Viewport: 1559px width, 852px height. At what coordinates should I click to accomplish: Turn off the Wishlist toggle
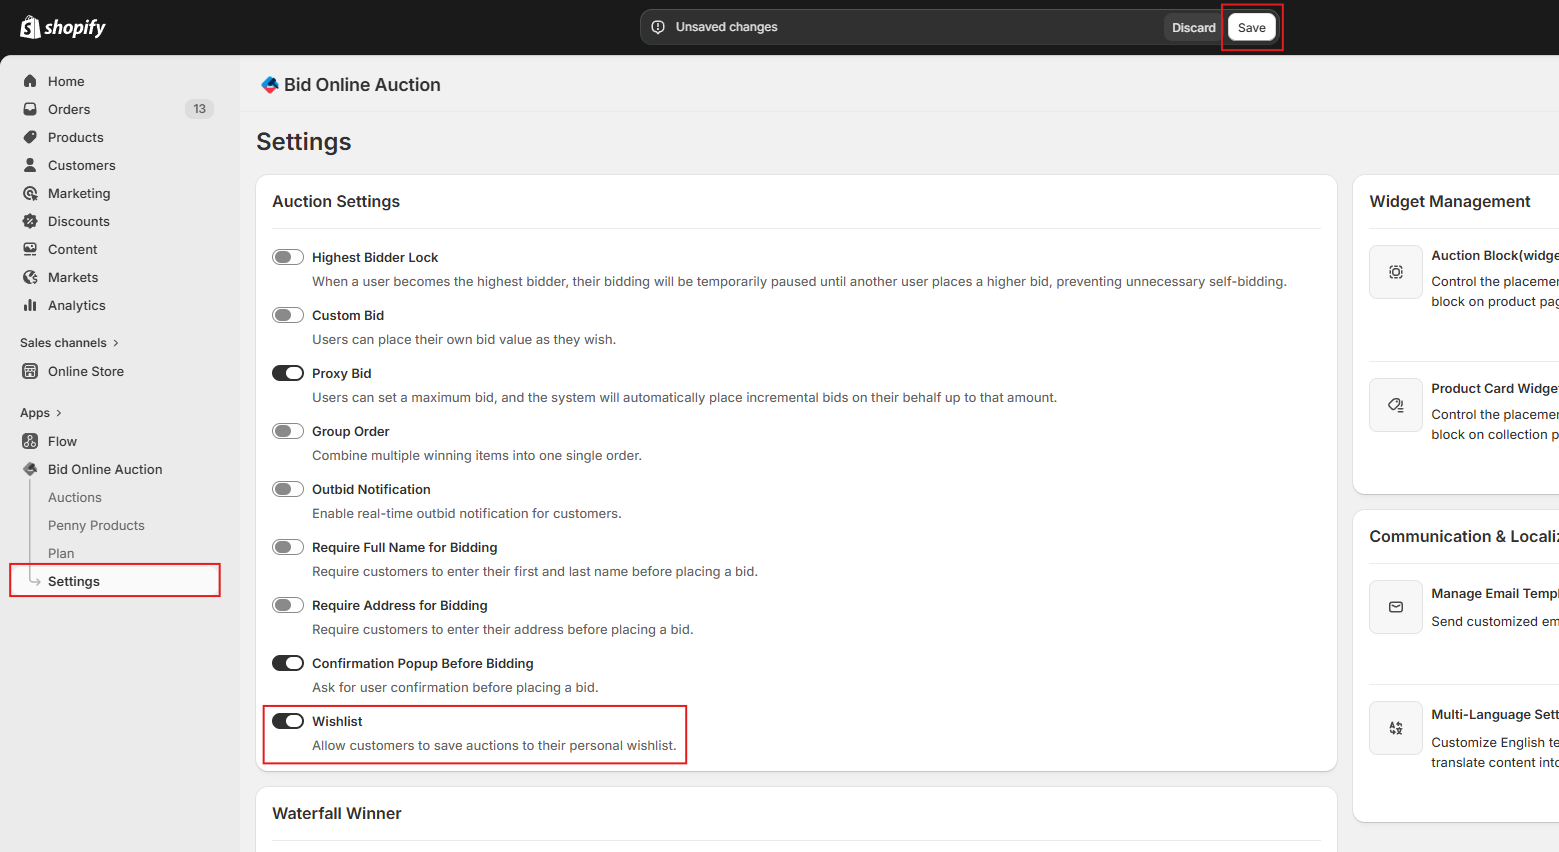(288, 721)
